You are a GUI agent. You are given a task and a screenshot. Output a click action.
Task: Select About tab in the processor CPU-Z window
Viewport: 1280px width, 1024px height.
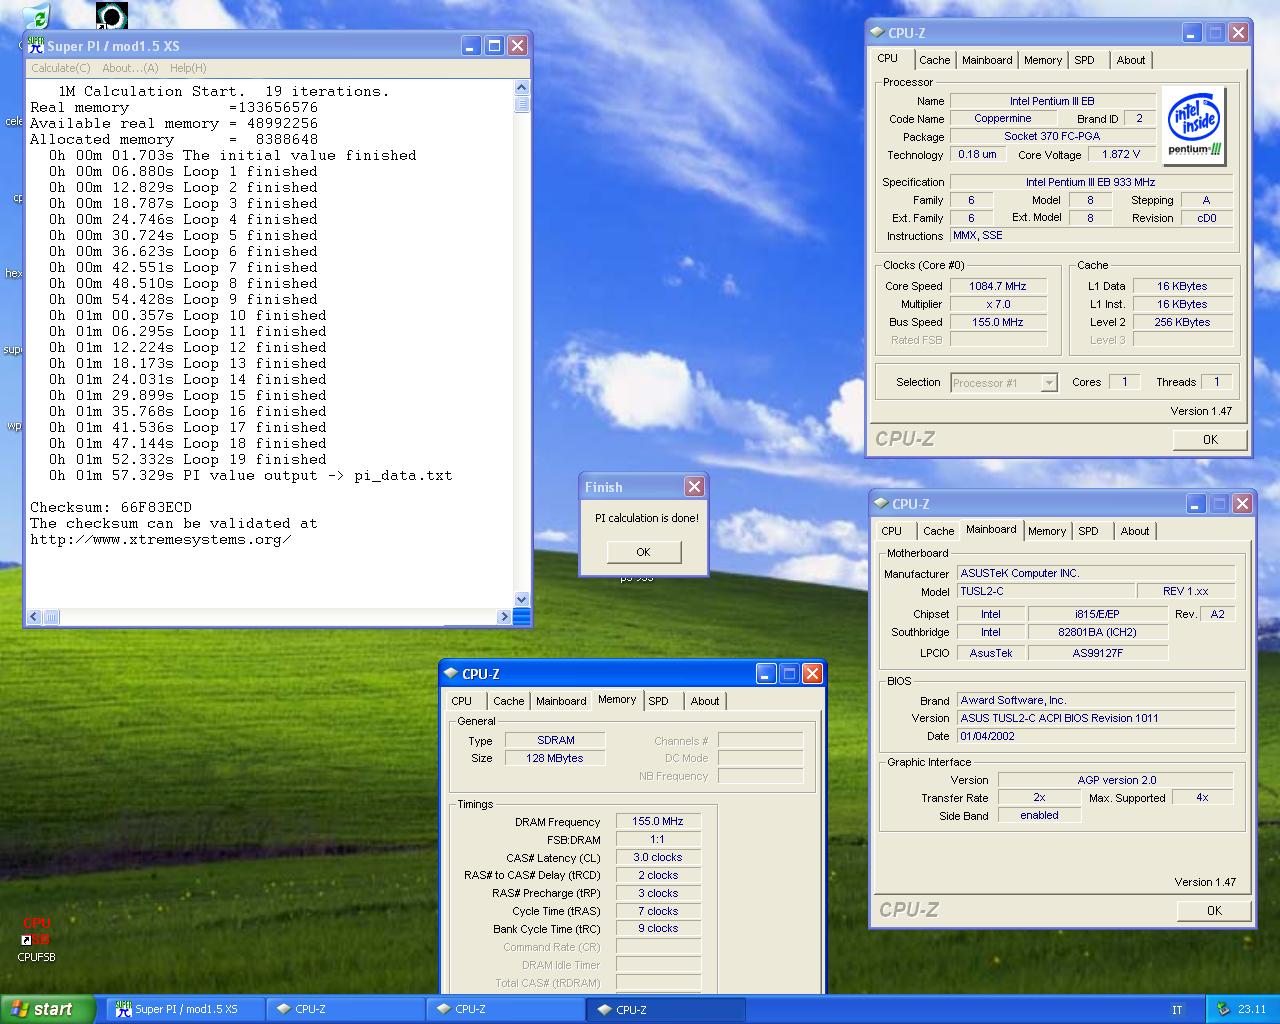click(x=1131, y=60)
